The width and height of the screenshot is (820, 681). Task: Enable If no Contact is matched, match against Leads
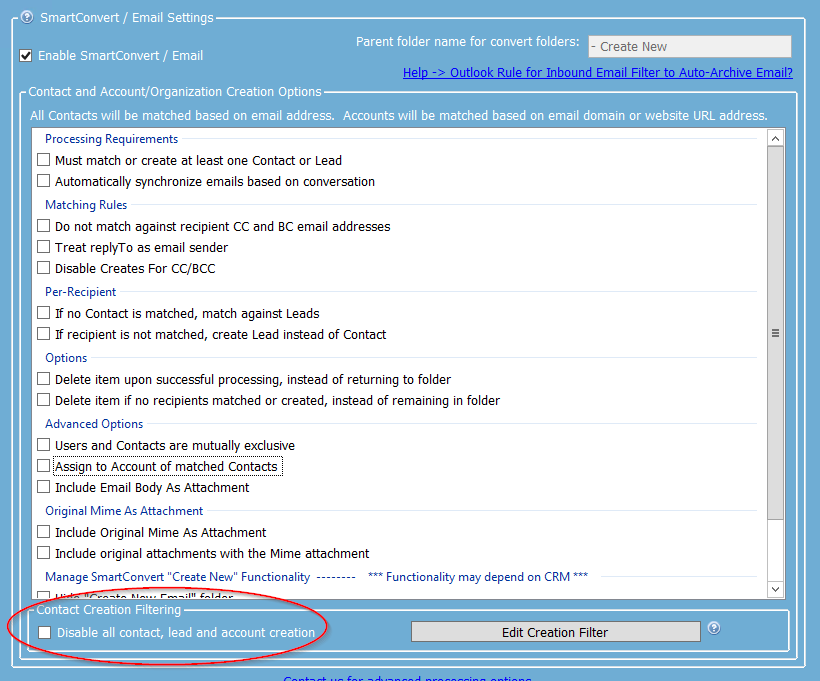click(44, 313)
